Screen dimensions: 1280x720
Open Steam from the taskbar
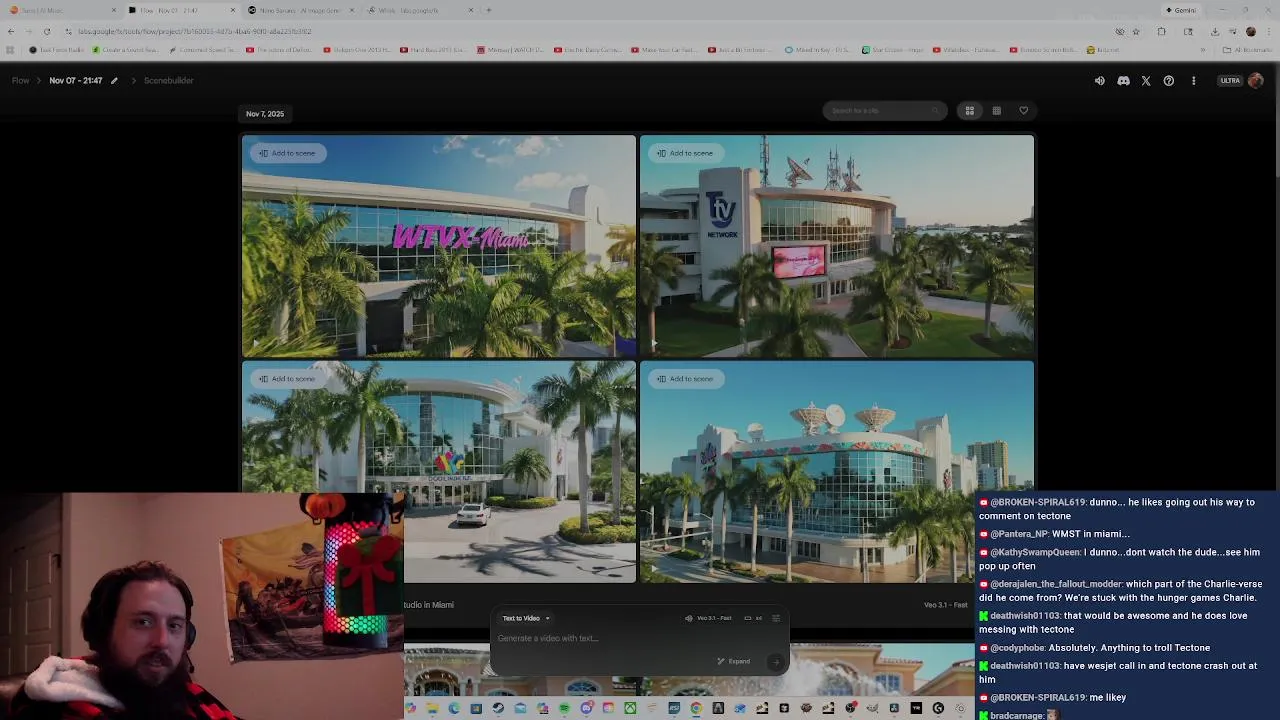pos(497,708)
